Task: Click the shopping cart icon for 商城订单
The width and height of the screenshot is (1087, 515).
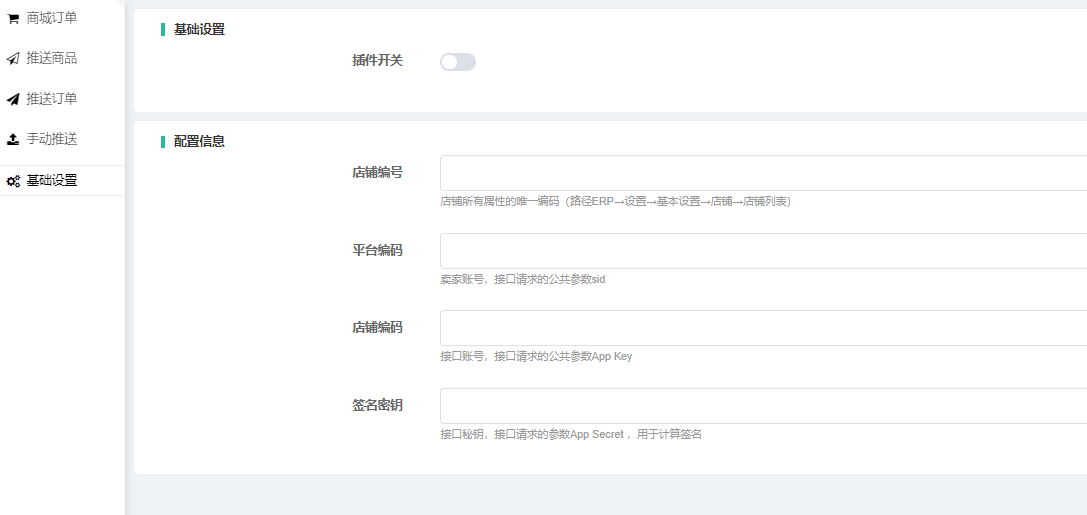Action: tap(13, 18)
